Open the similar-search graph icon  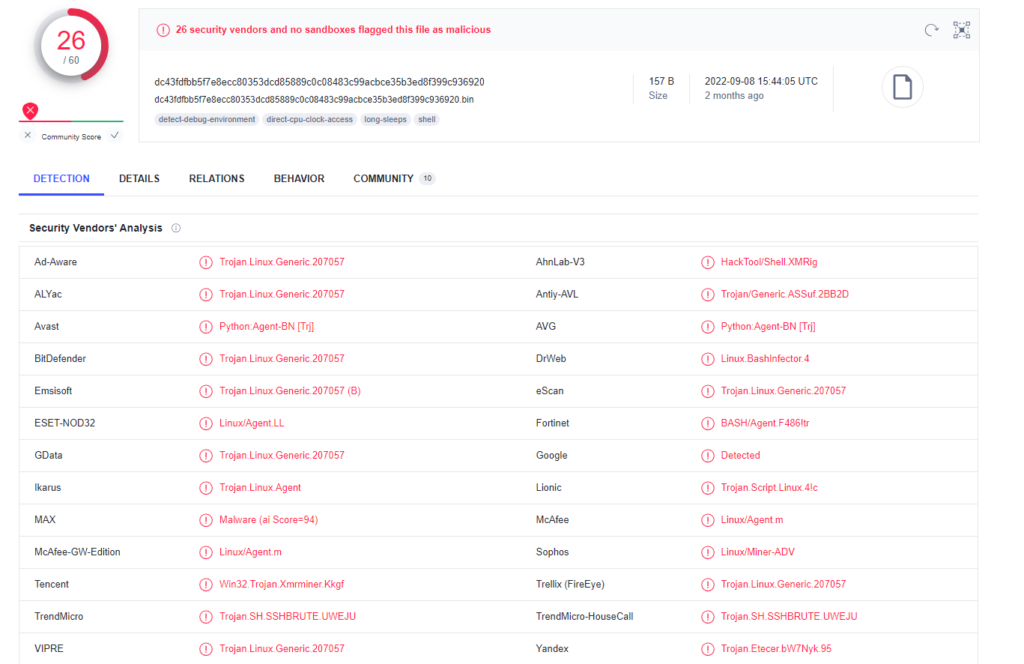(961, 30)
